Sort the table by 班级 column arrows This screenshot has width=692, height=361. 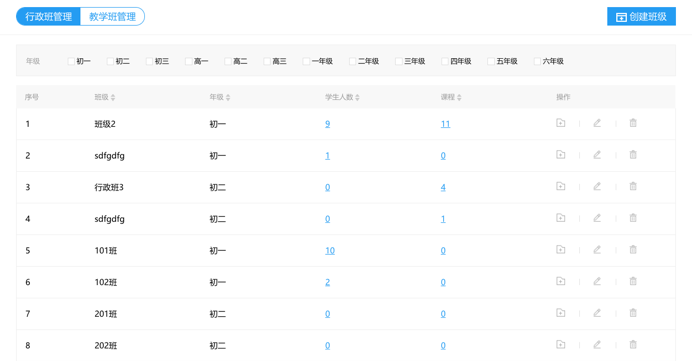tap(113, 97)
